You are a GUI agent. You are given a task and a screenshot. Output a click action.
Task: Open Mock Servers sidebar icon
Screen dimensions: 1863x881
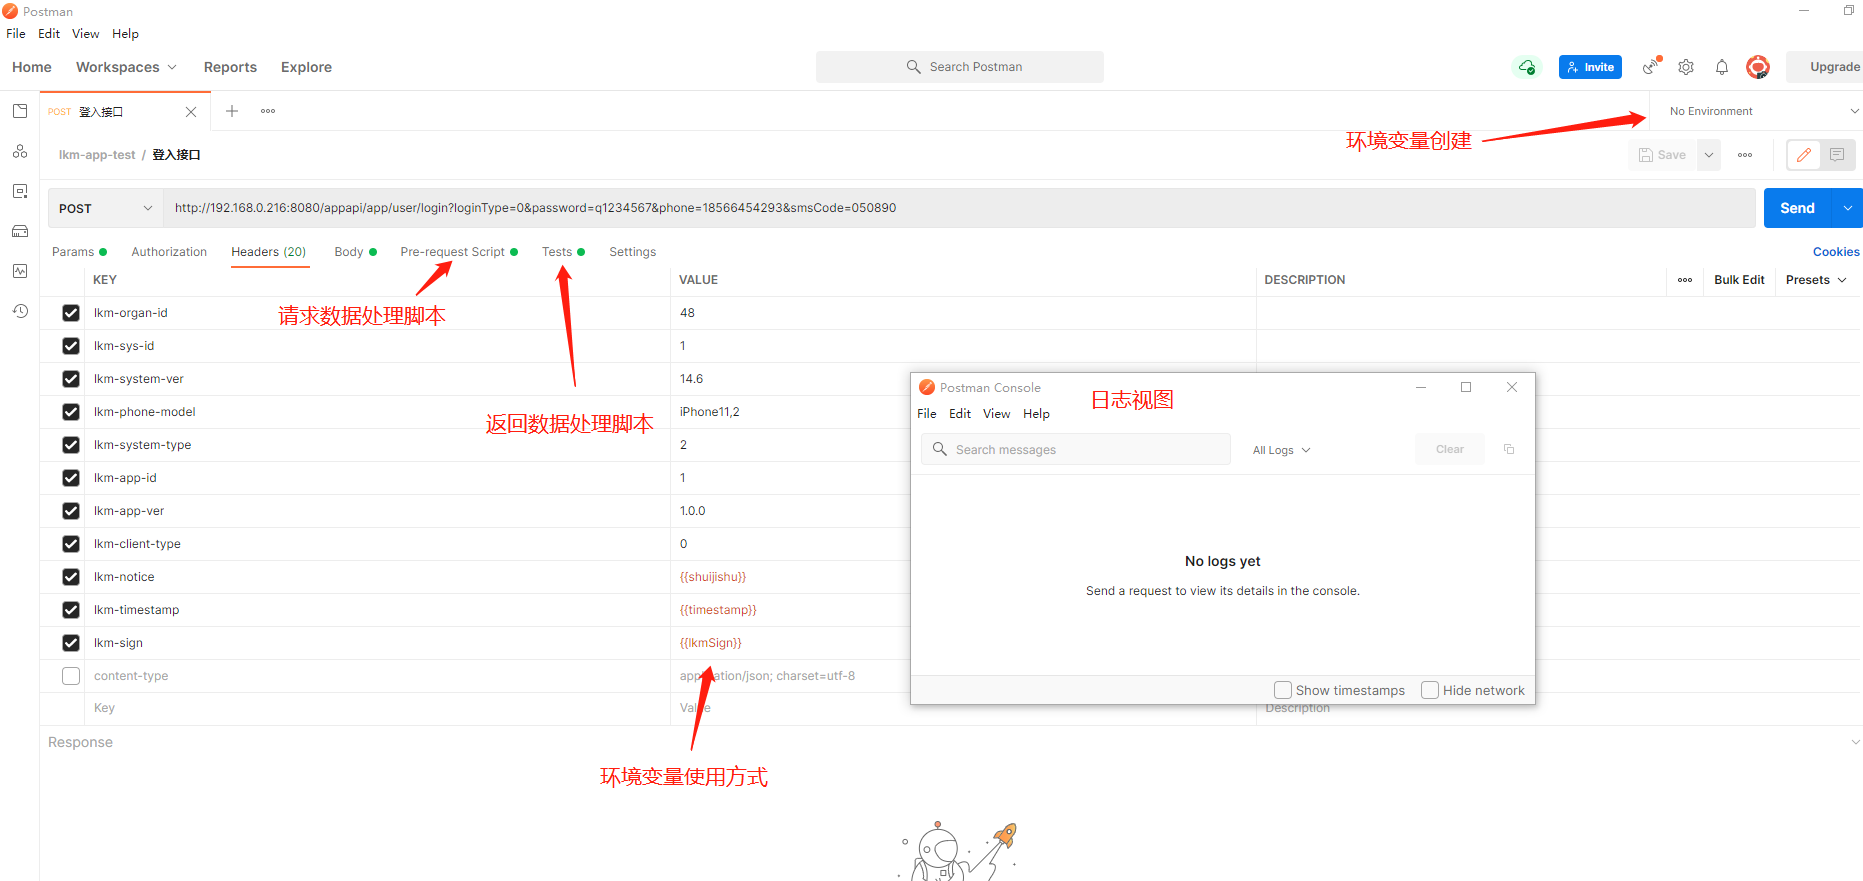click(x=20, y=231)
